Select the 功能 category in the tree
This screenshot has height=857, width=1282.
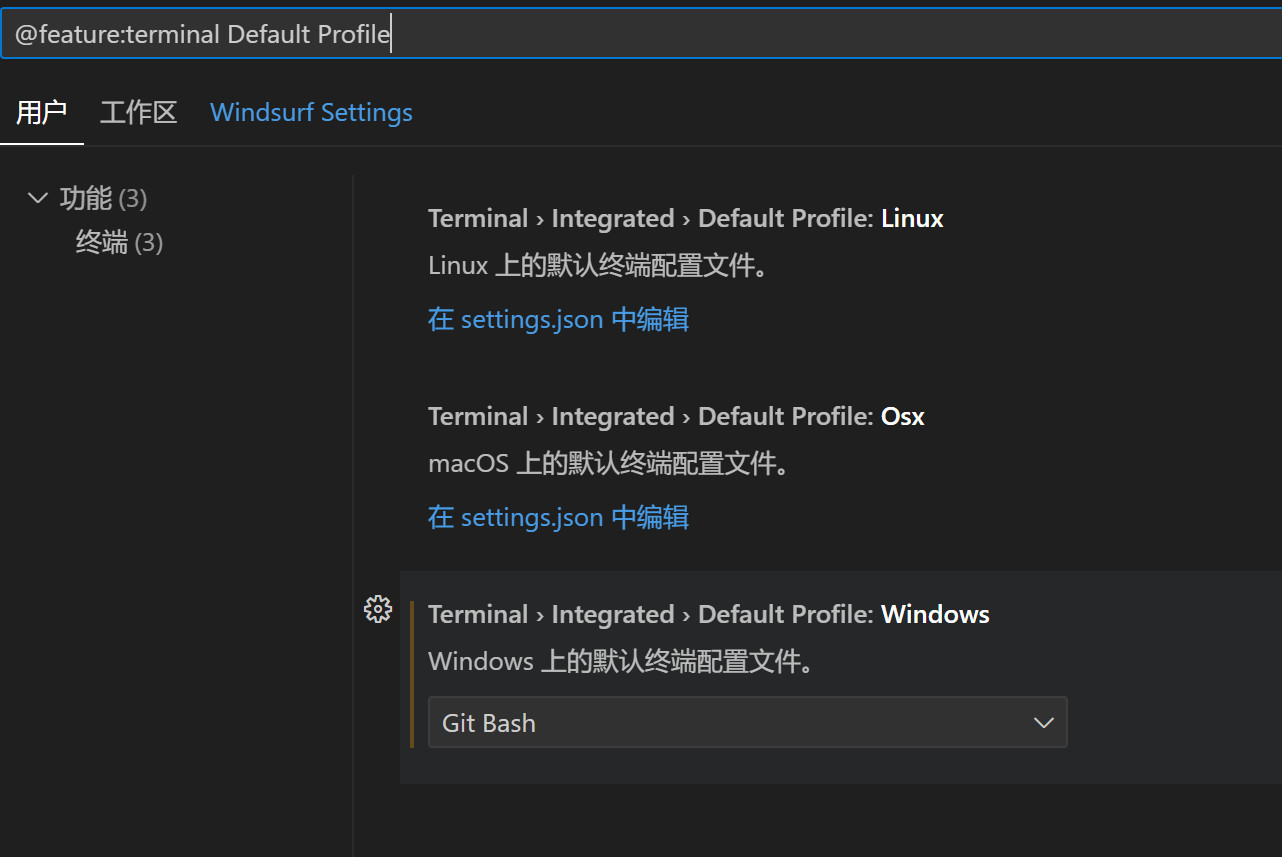coord(86,198)
